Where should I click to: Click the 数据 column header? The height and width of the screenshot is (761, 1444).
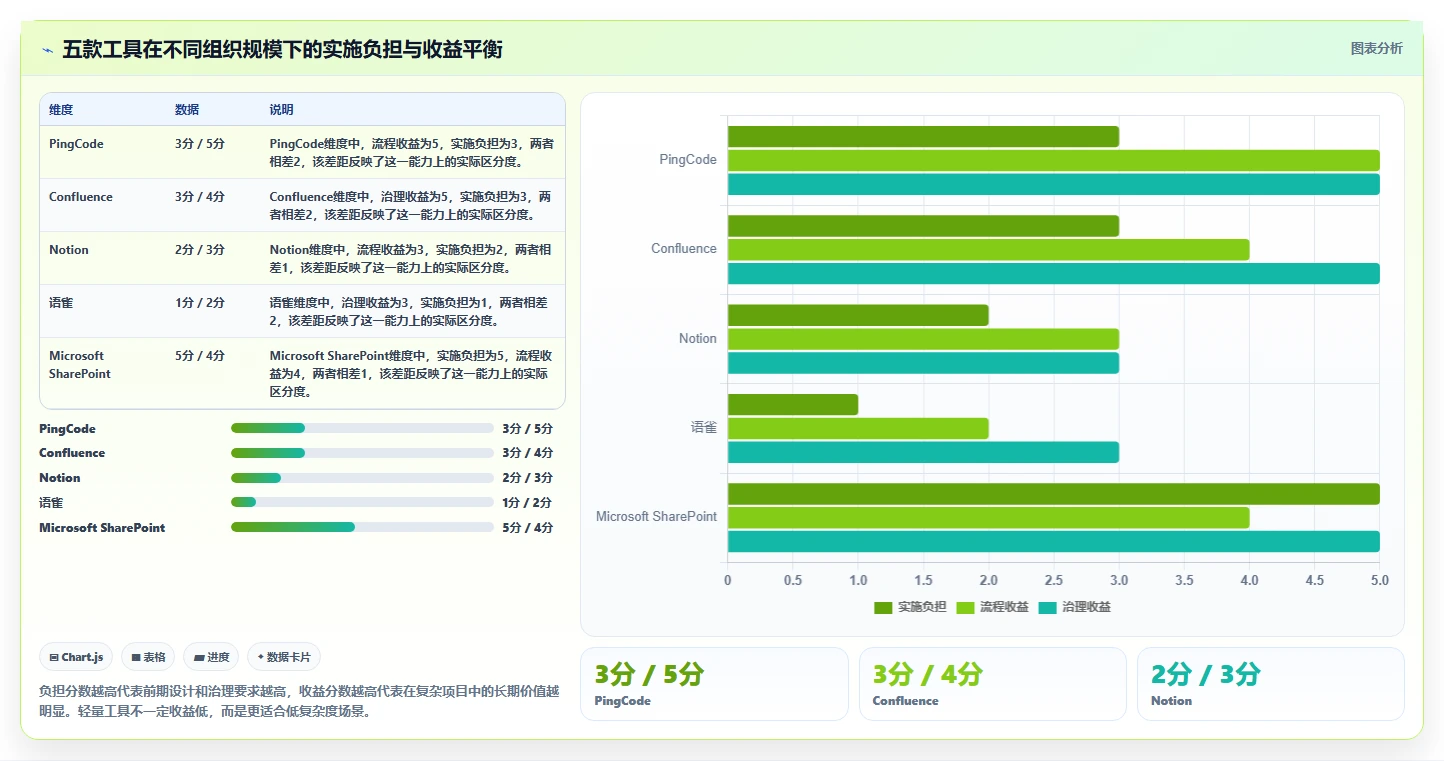pyautogui.click(x=187, y=110)
